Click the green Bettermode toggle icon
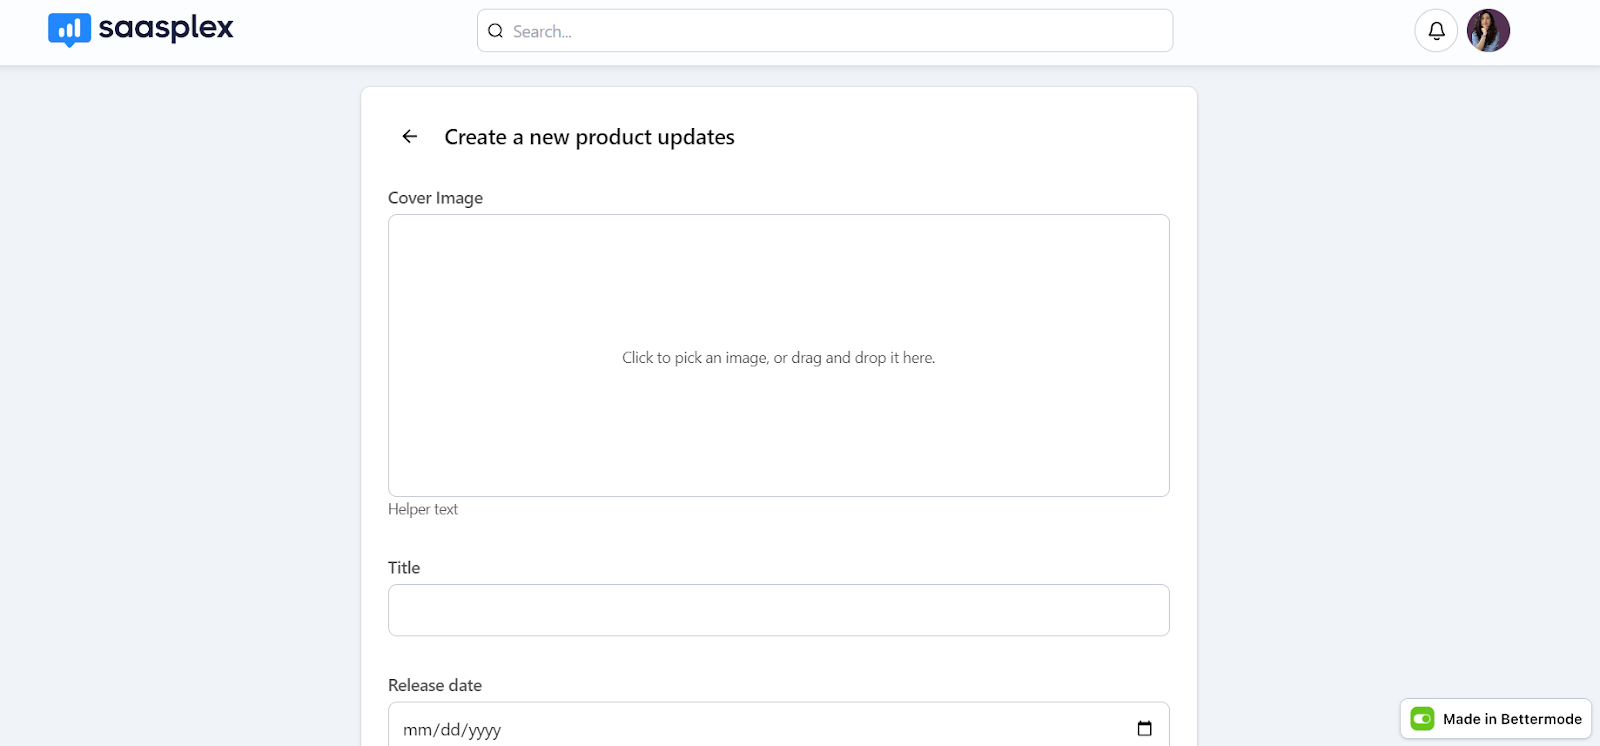This screenshot has height=746, width=1600. point(1422,719)
